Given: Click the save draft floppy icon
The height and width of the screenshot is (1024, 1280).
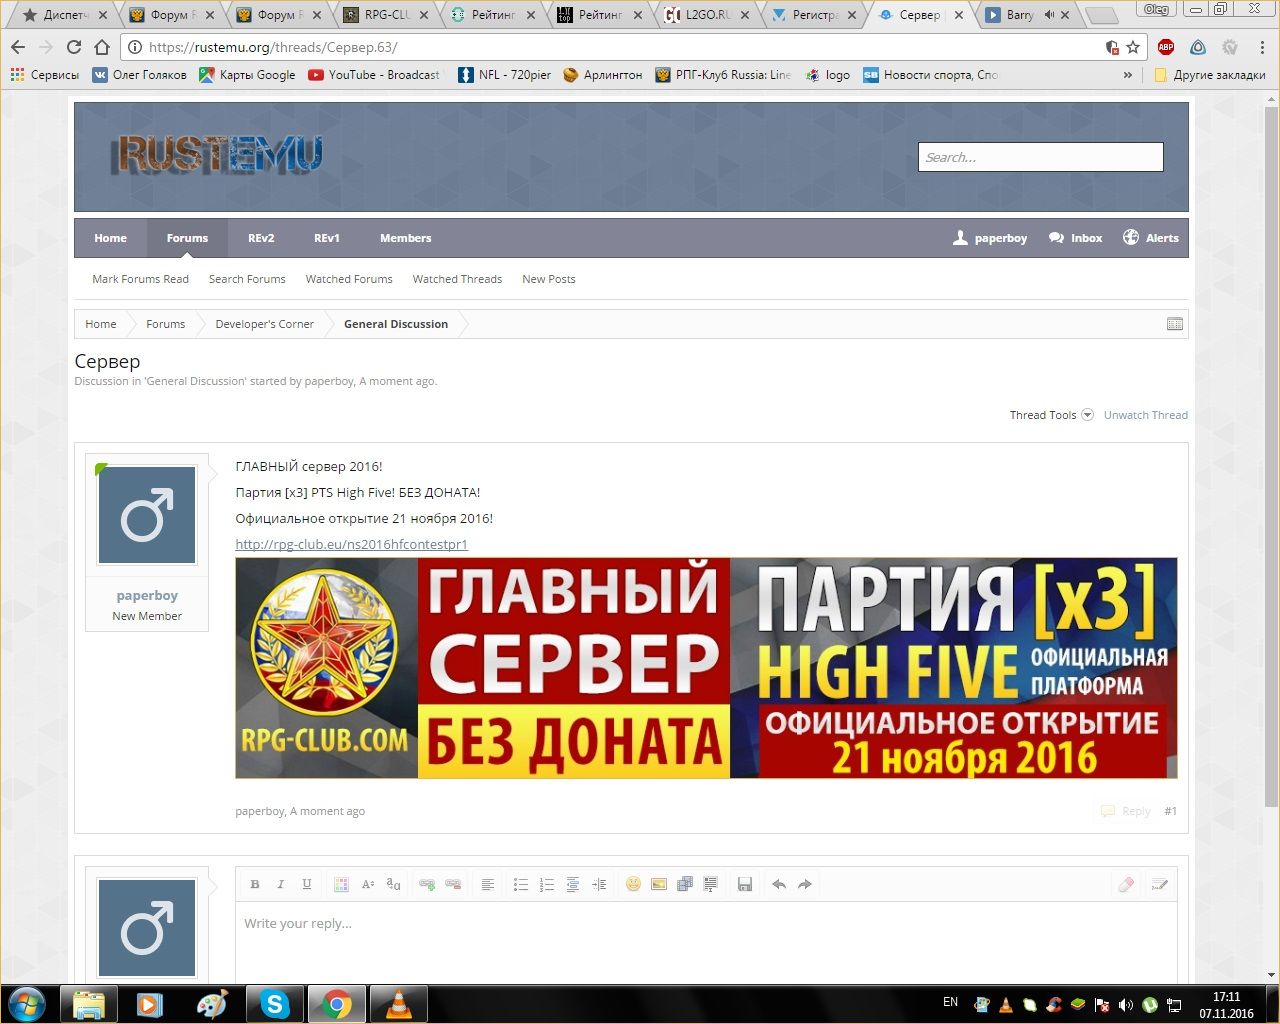Looking at the screenshot, I should [x=745, y=884].
